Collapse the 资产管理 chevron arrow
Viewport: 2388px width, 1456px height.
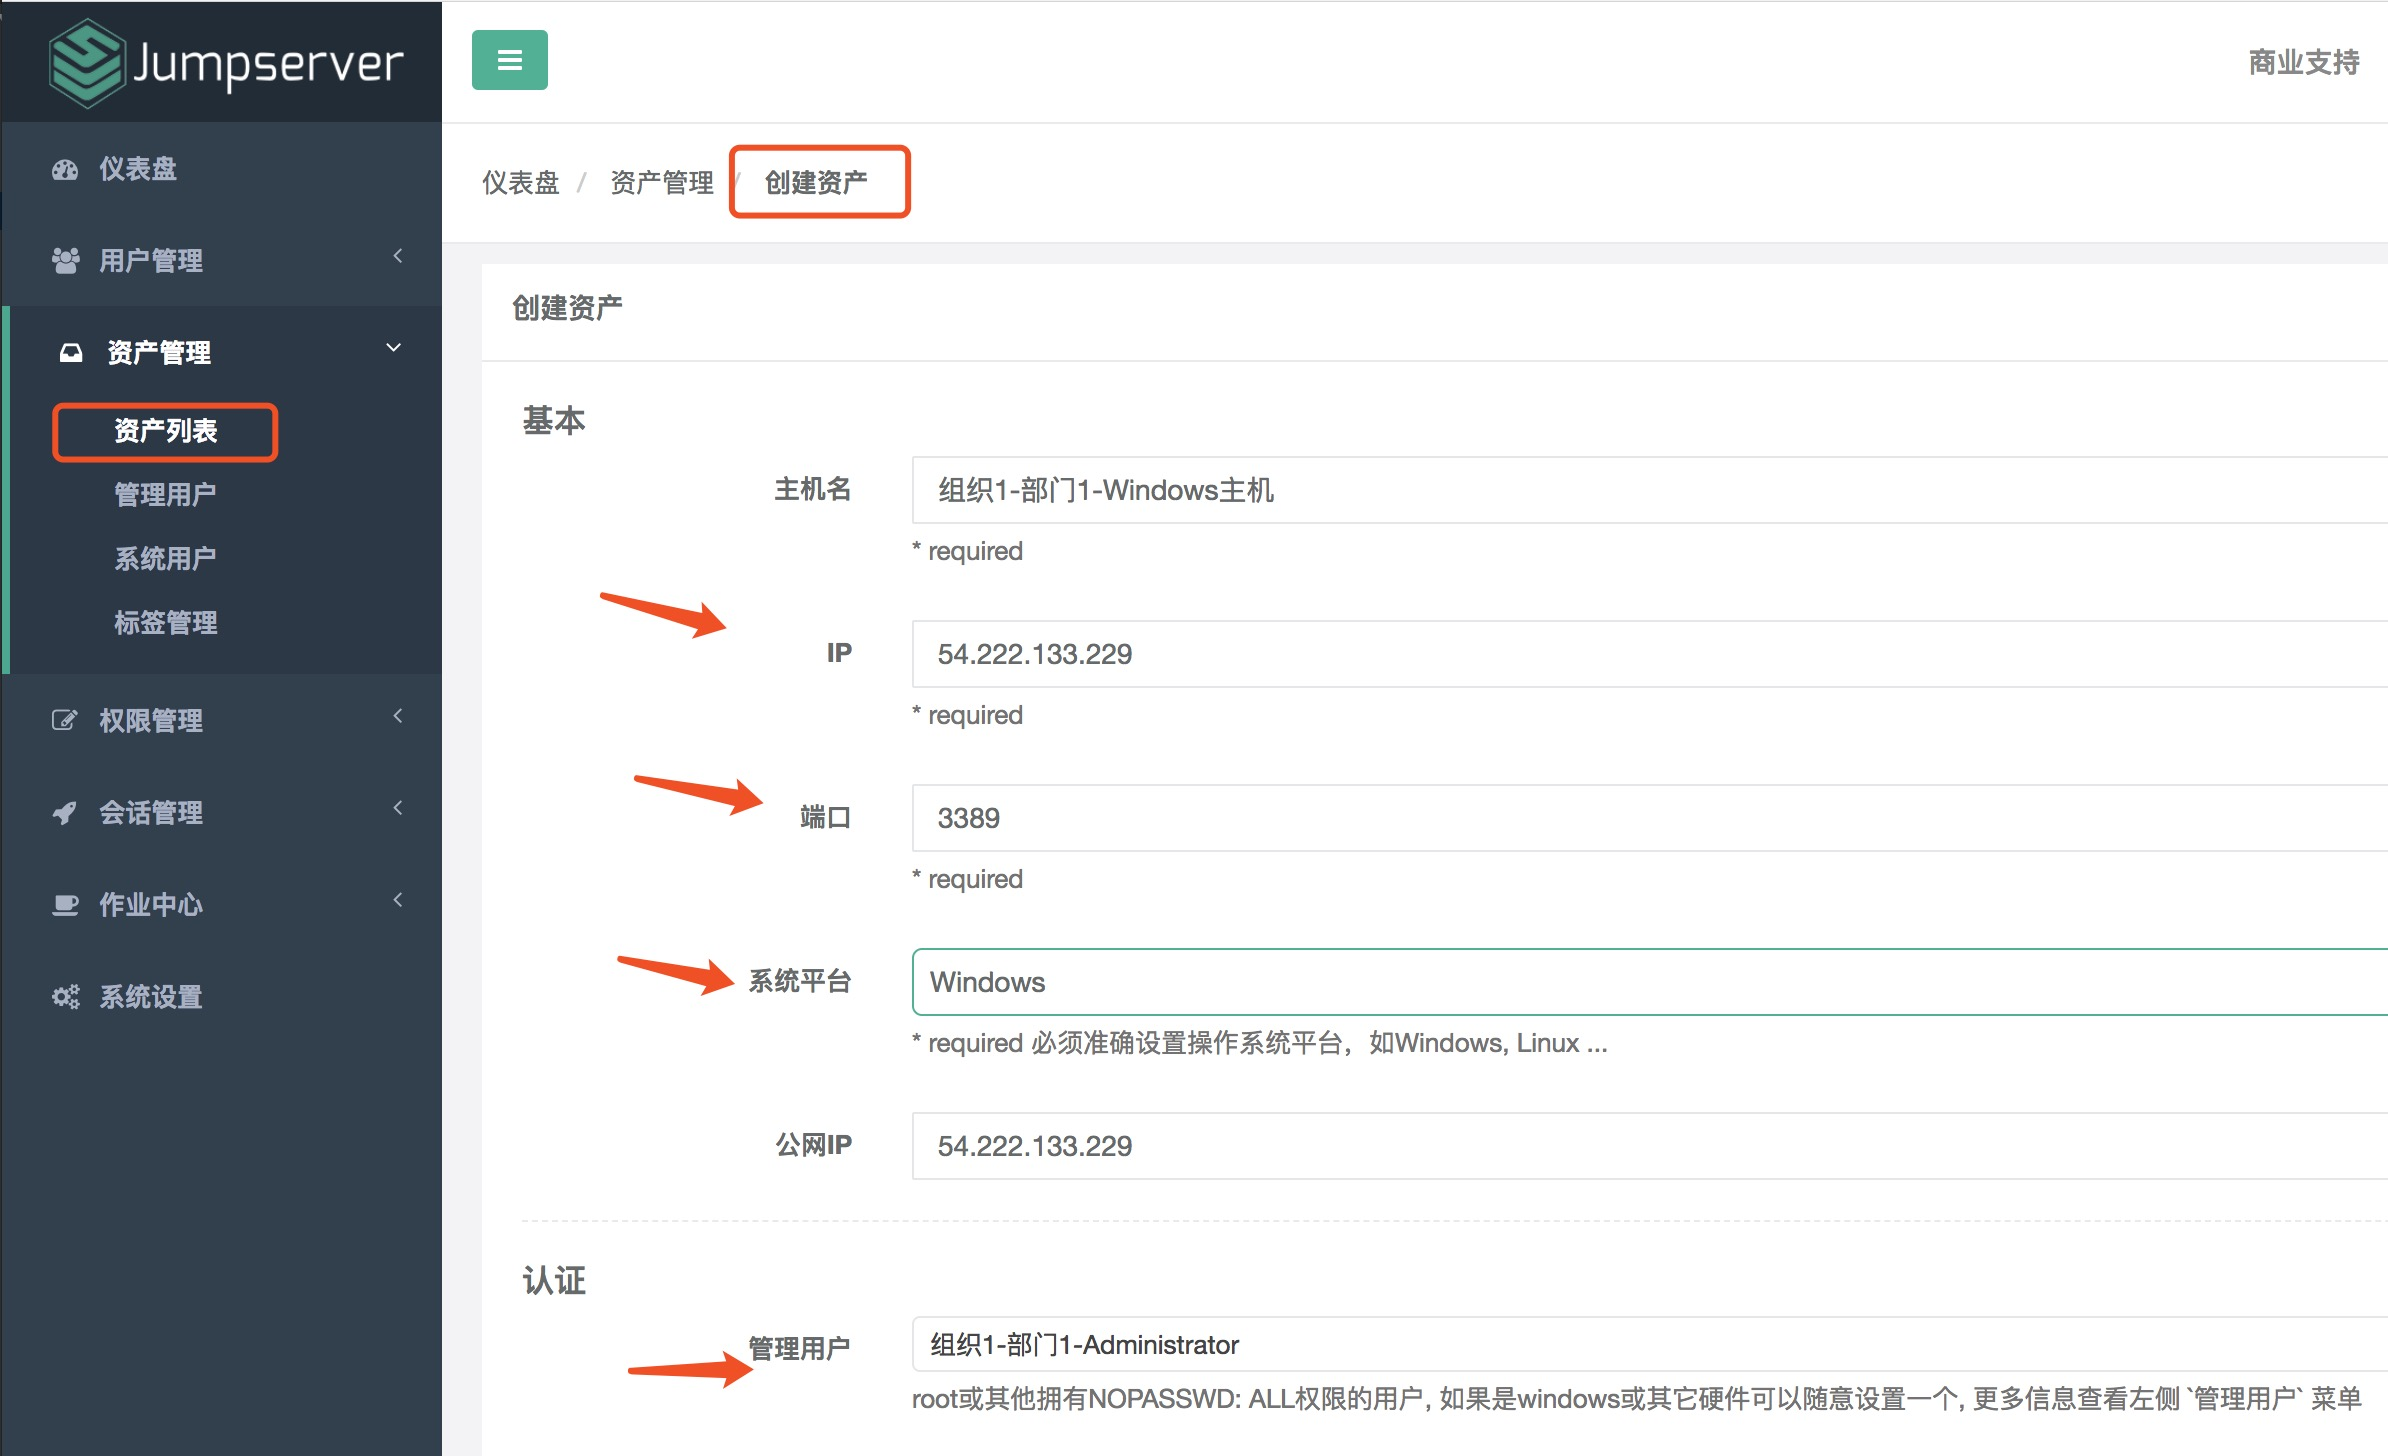point(393,348)
